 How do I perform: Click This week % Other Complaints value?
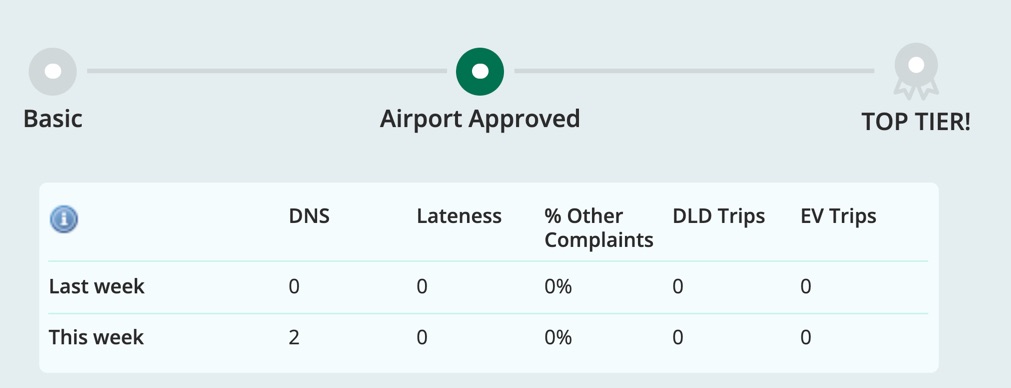[x=558, y=338]
